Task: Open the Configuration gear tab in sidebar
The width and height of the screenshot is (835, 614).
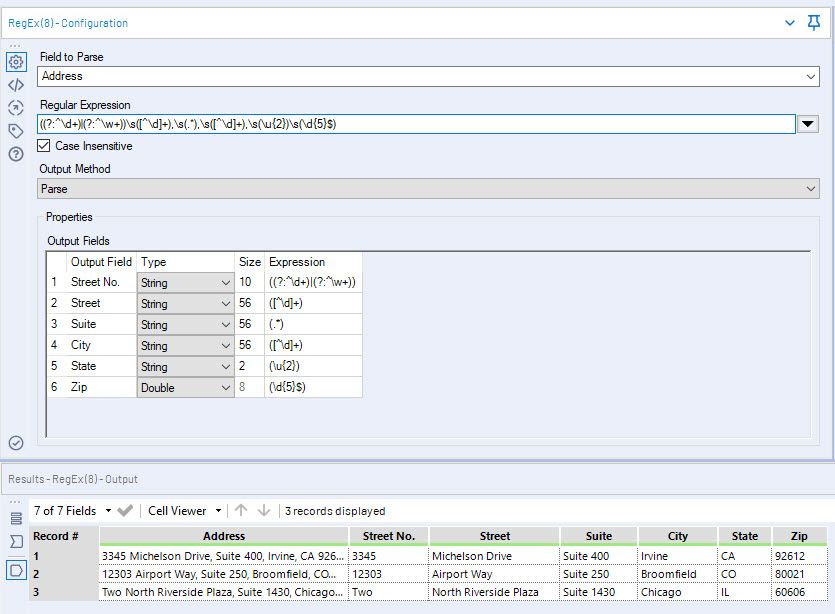Action: click(16, 62)
